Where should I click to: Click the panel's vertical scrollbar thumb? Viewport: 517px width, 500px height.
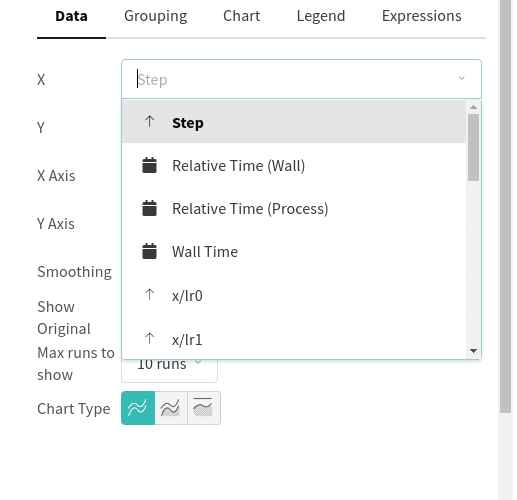click(x=506, y=205)
